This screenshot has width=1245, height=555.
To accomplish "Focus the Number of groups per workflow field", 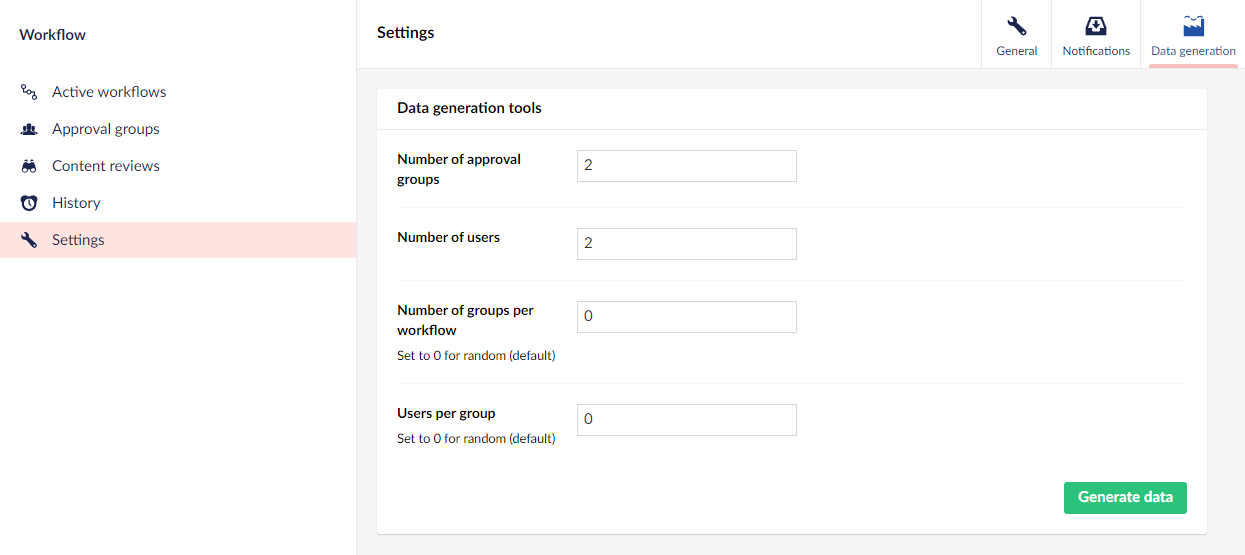I will [687, 317].
